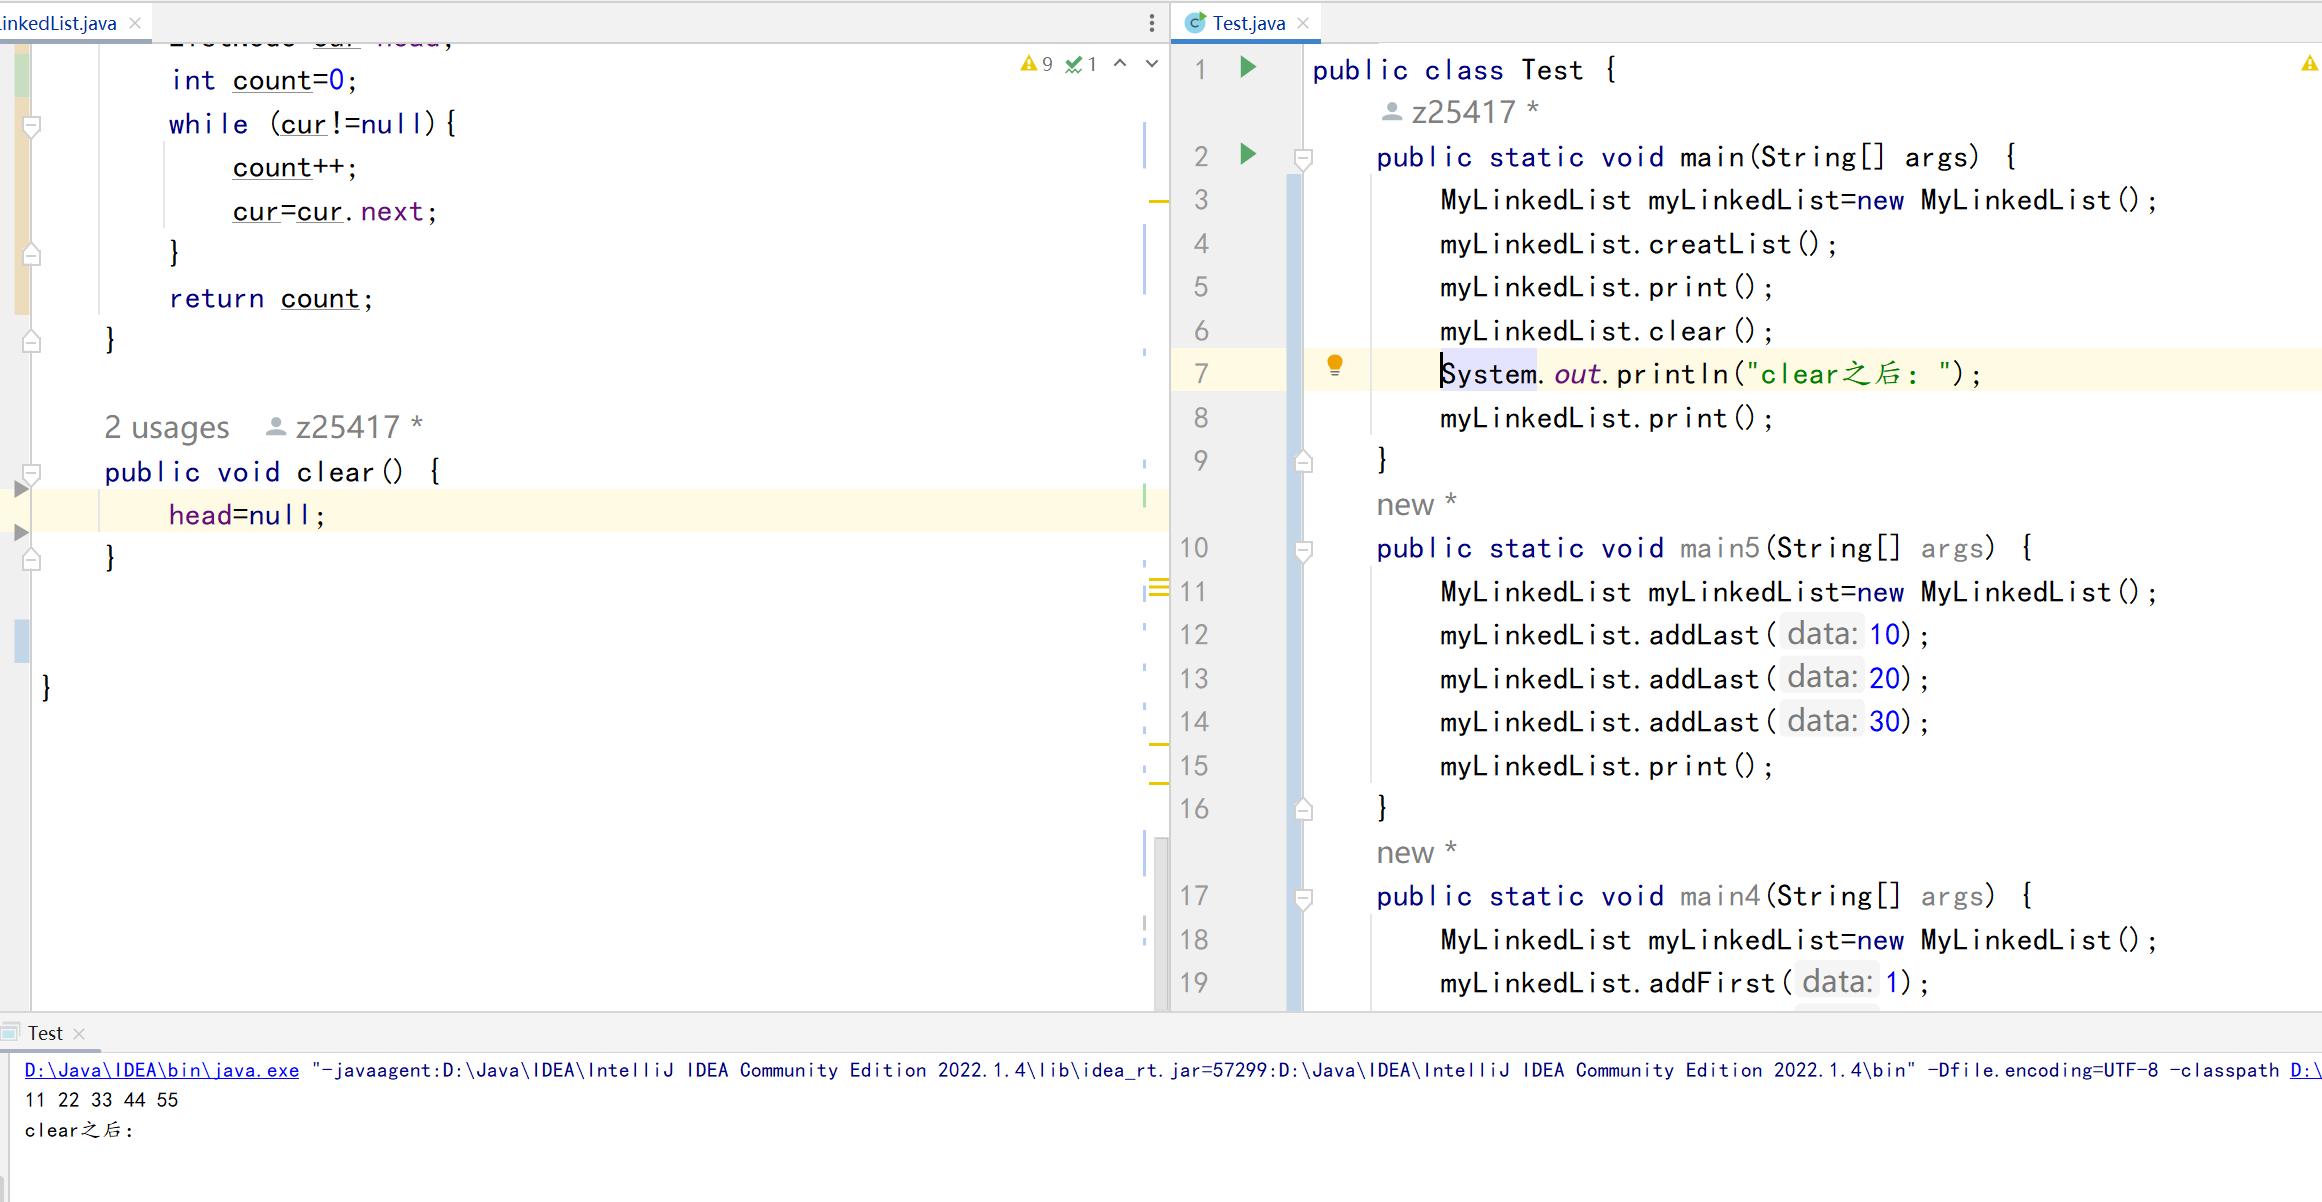
Task: Click the author icon beside z25417 above clear()
Action: click(x=276, y=427)
